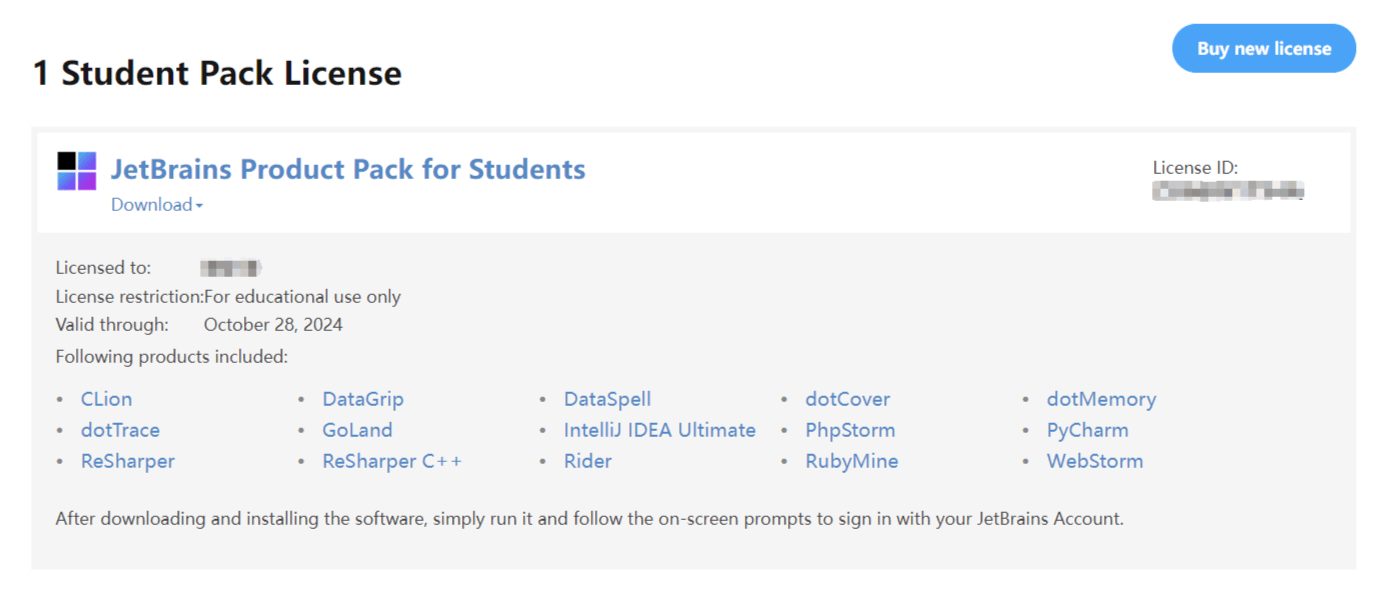Open the dotCover link

pos(848,399)
